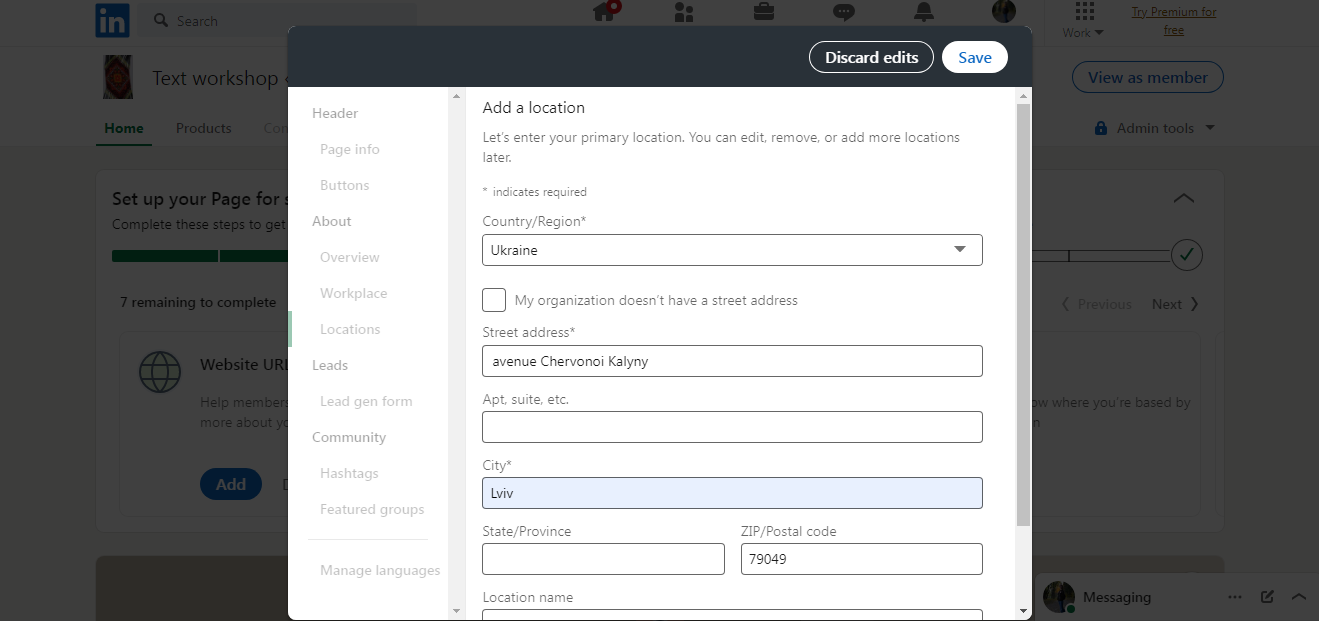
Task: Click the State/Province input field
Action: tap(603, 559)
